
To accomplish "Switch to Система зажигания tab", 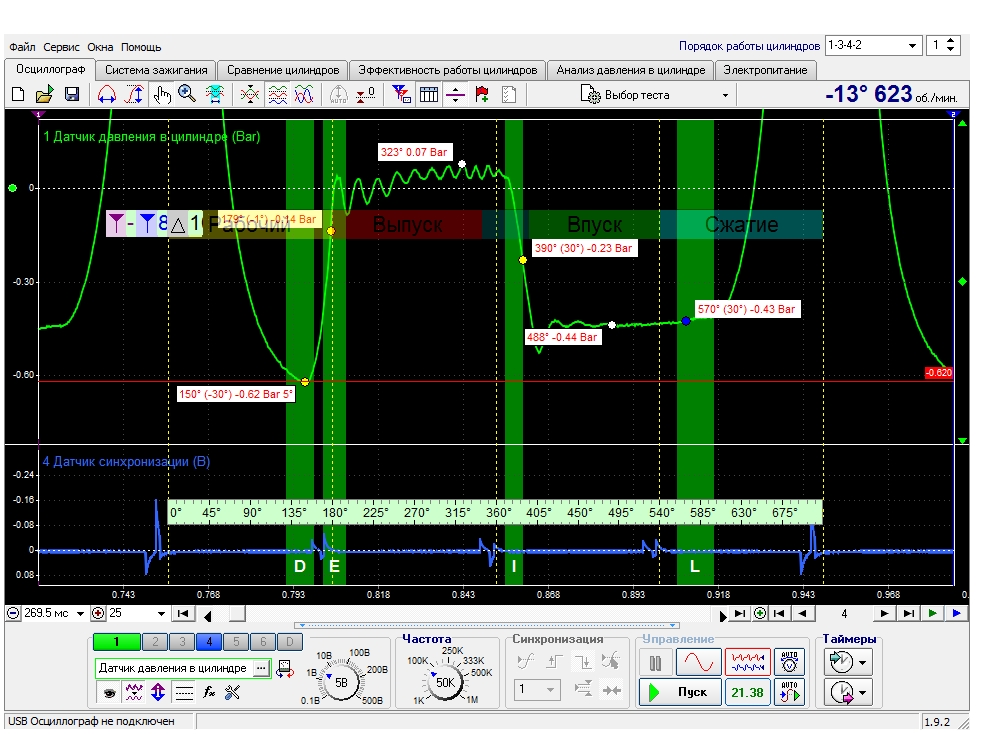I will click(x=156, y=70).
